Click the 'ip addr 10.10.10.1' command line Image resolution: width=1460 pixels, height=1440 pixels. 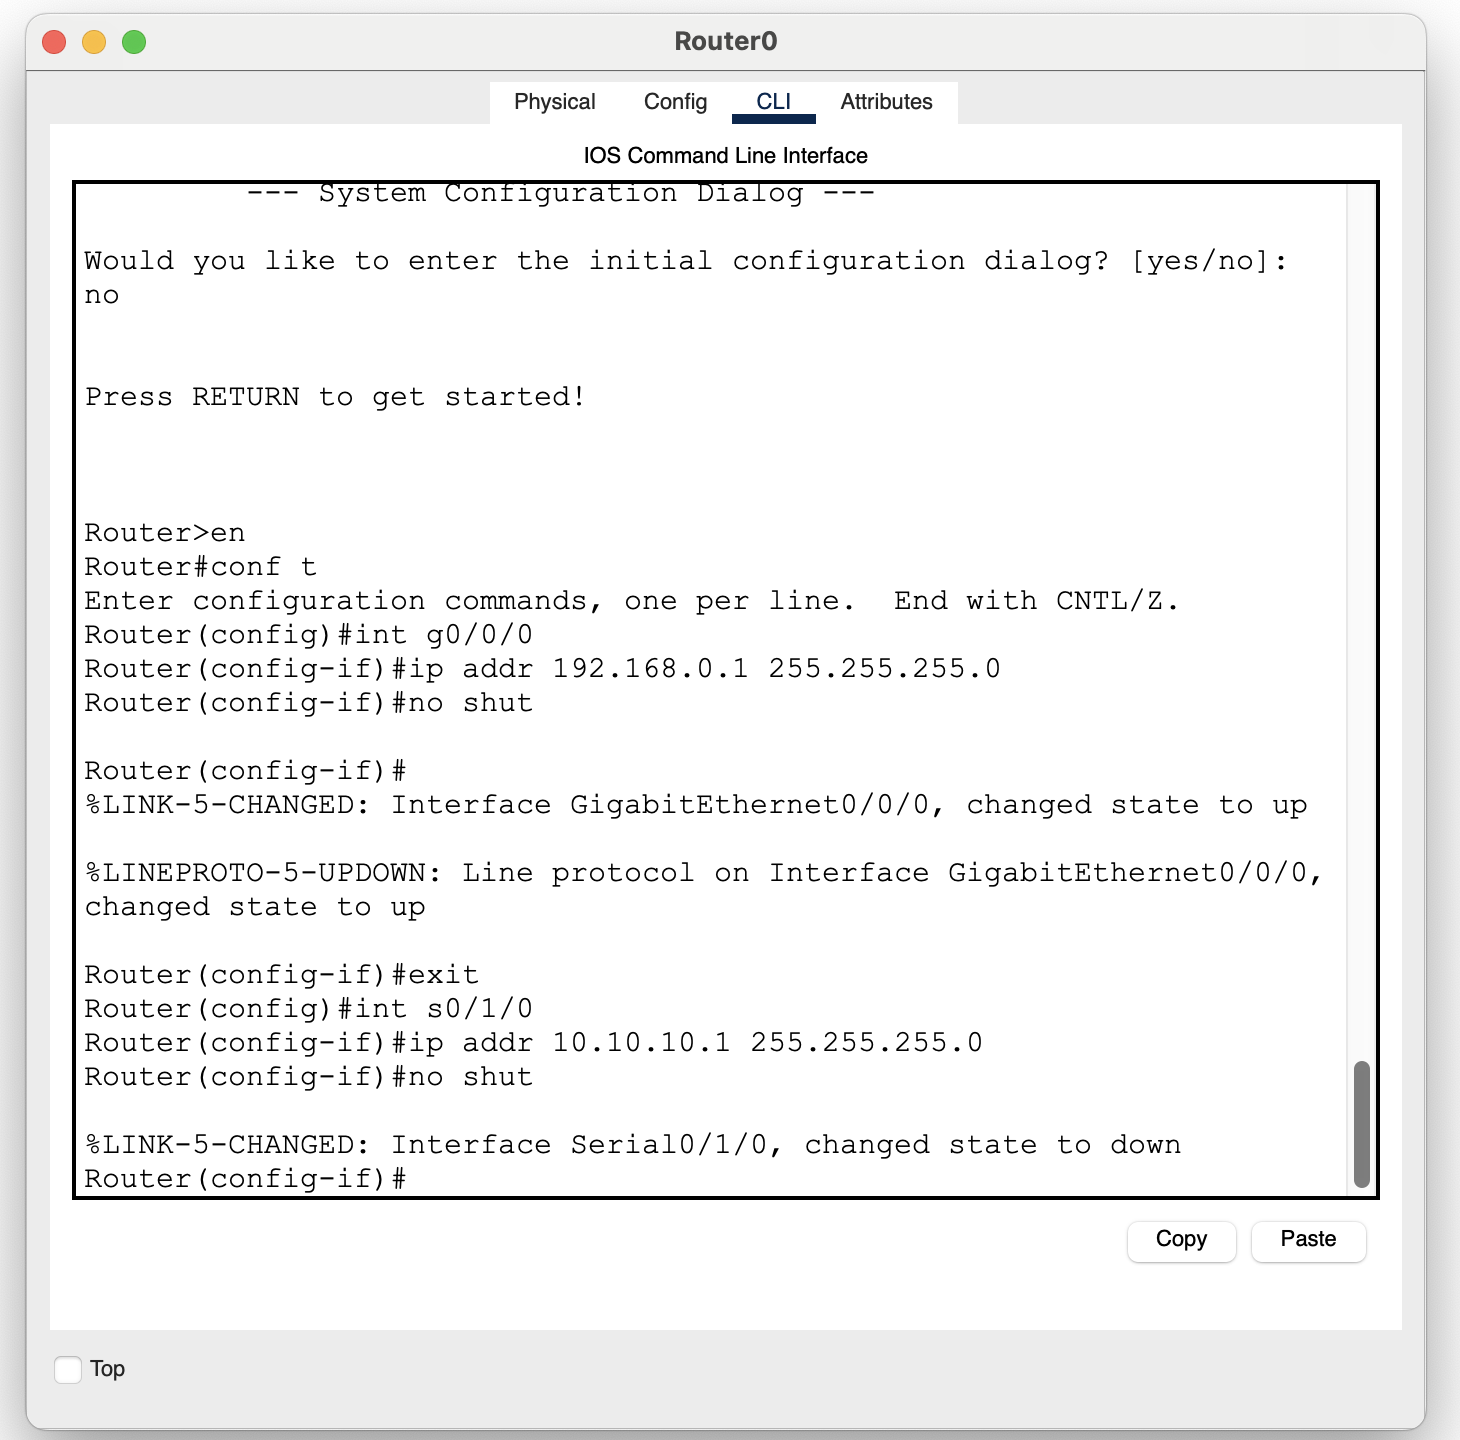pyautogui.click(x=533, y=1042)
